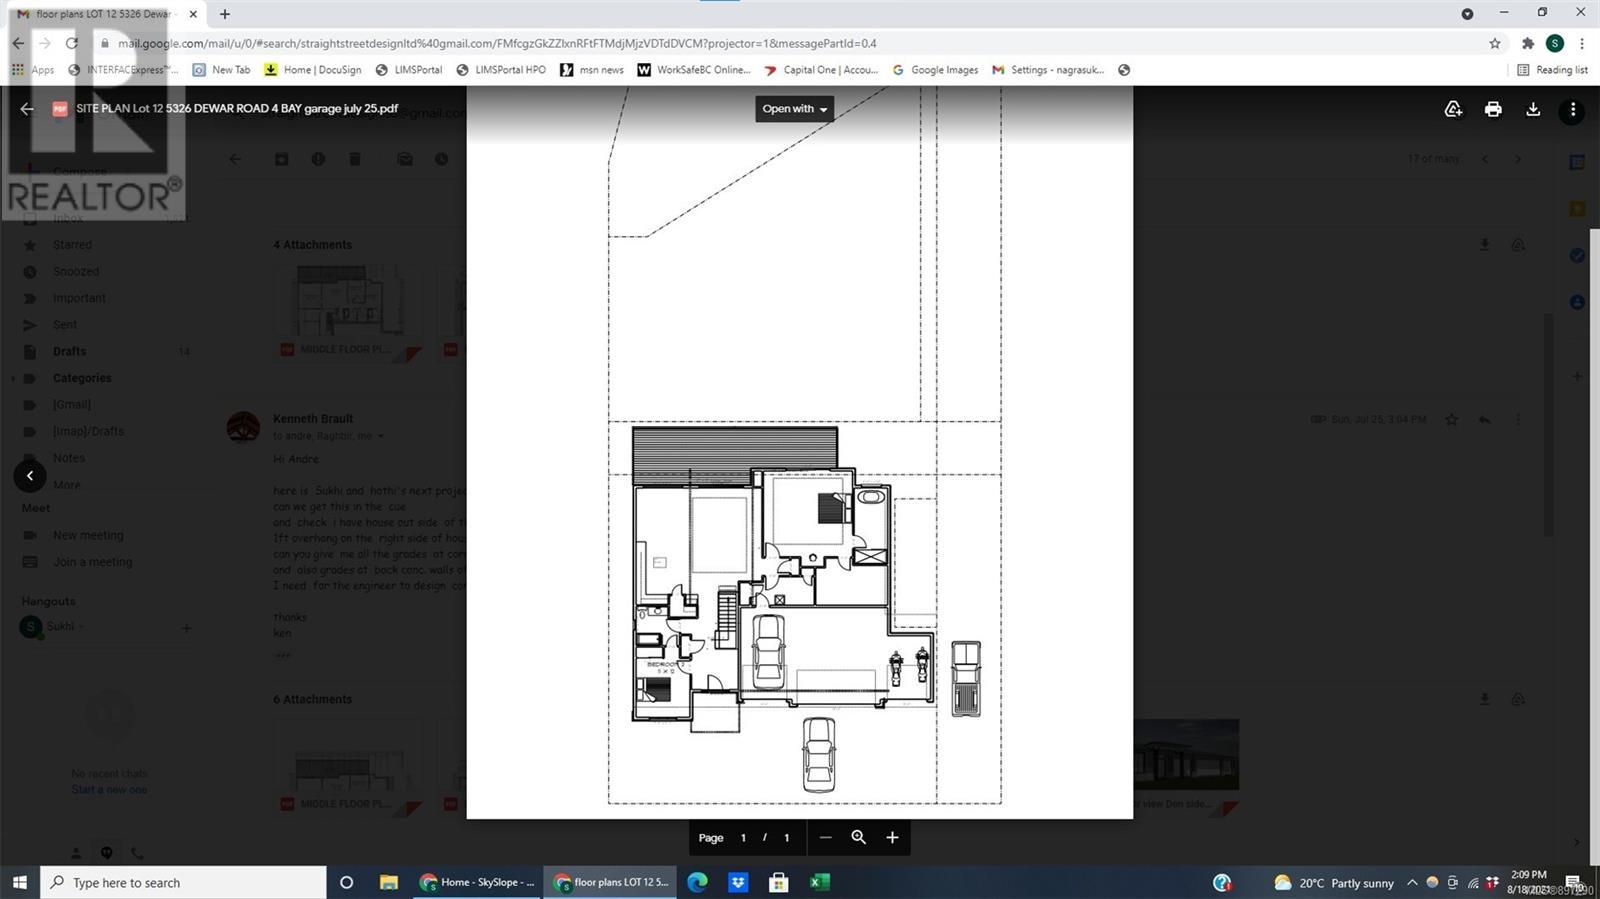Open weather widget 20°C Partly sunny
This screenshot has height=899, width=1600.
coord(1334,883)
